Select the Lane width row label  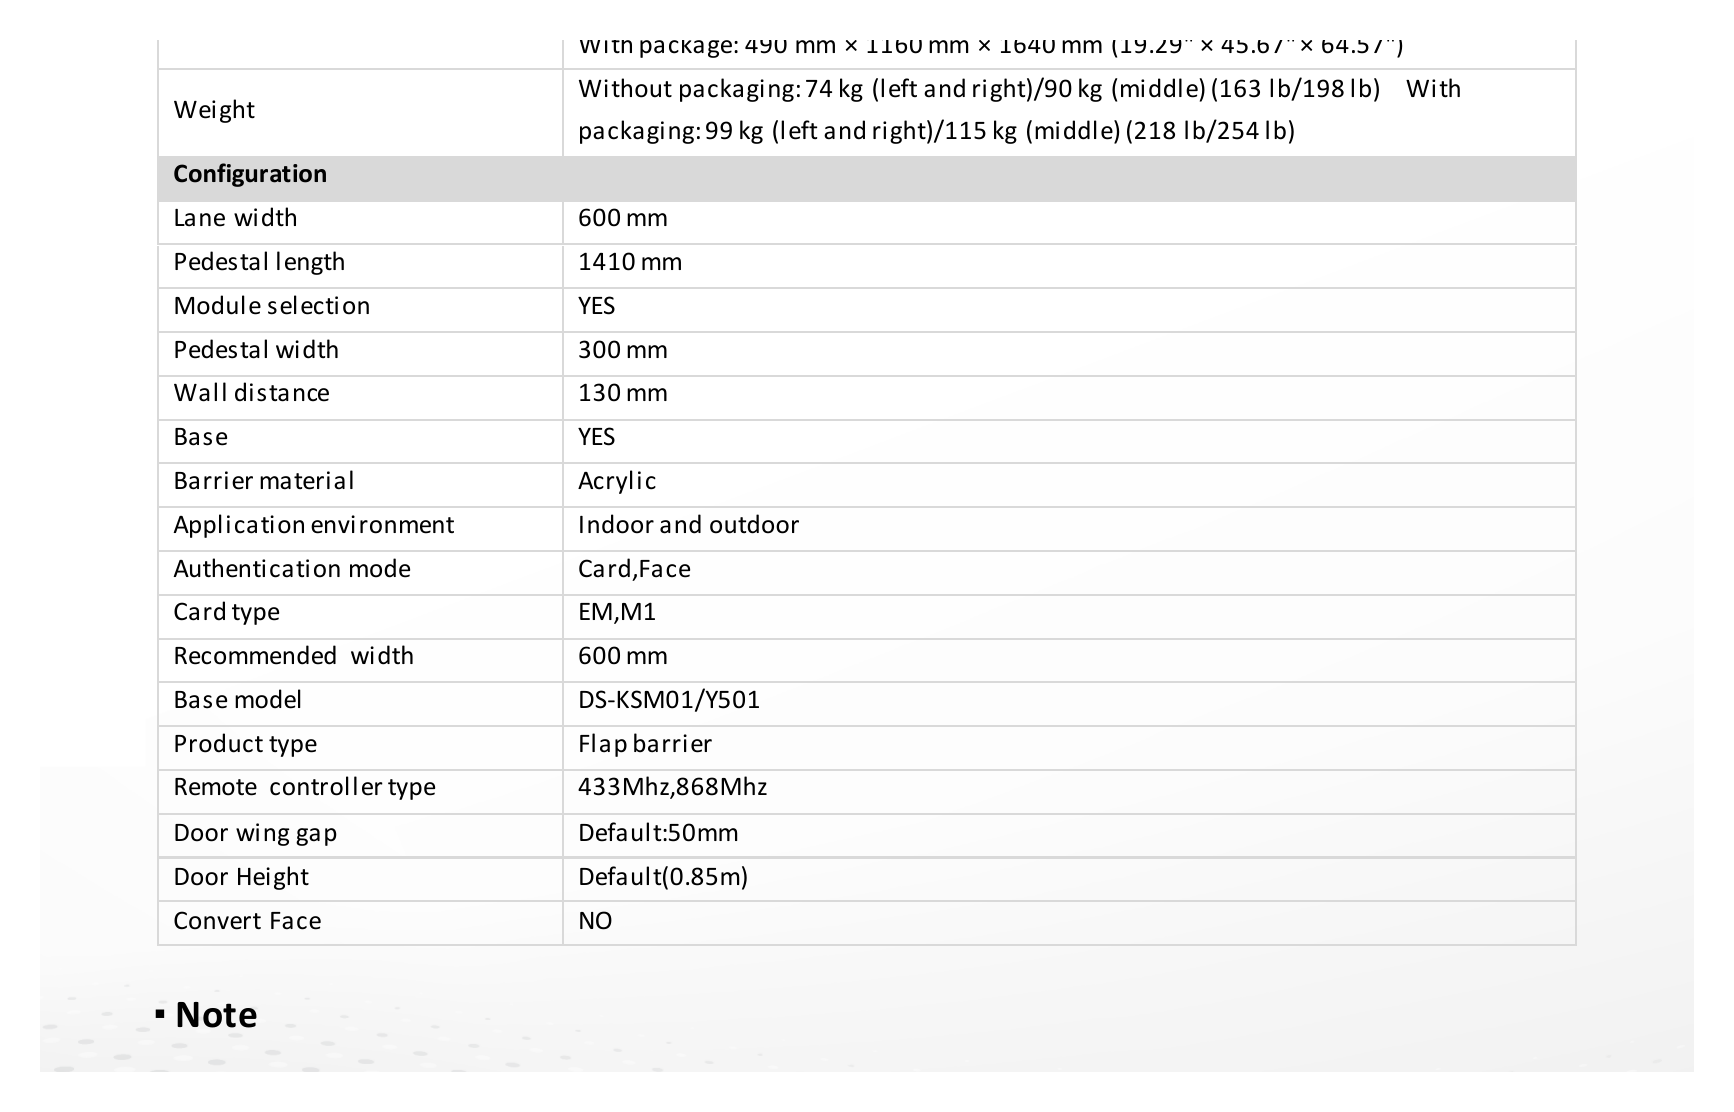point(235,218)
